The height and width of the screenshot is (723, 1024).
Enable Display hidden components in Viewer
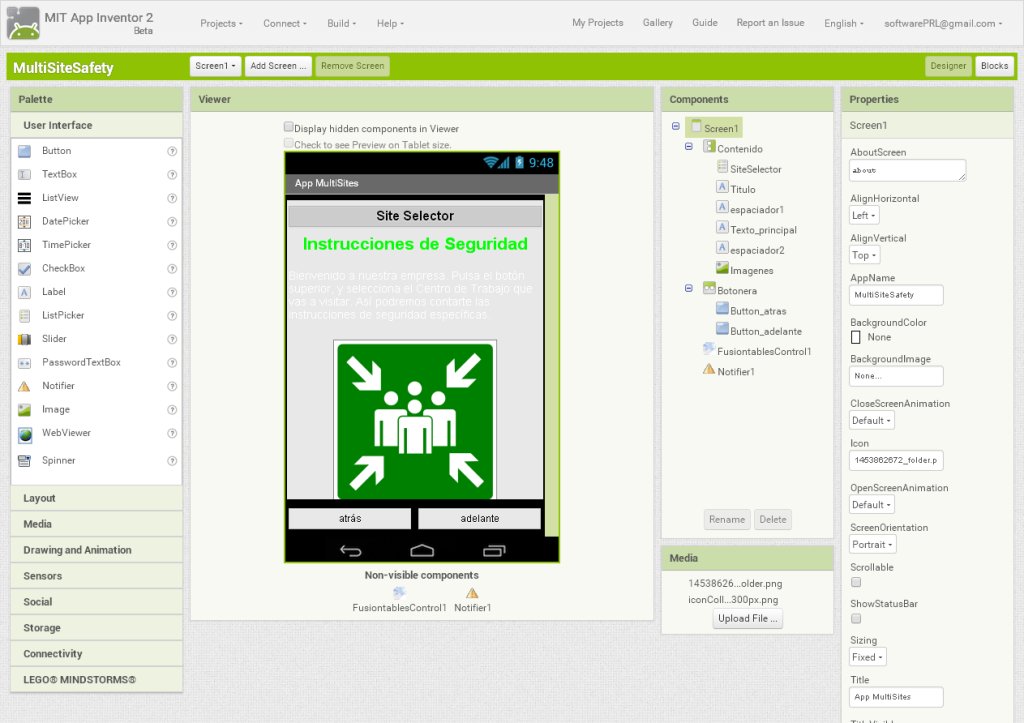click(x=288, y=127)
